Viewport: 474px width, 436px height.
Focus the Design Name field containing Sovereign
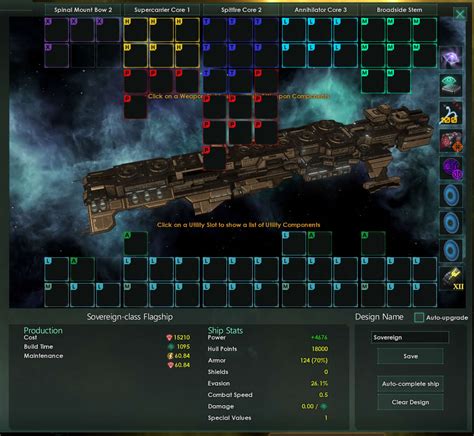tap(410, 337)
